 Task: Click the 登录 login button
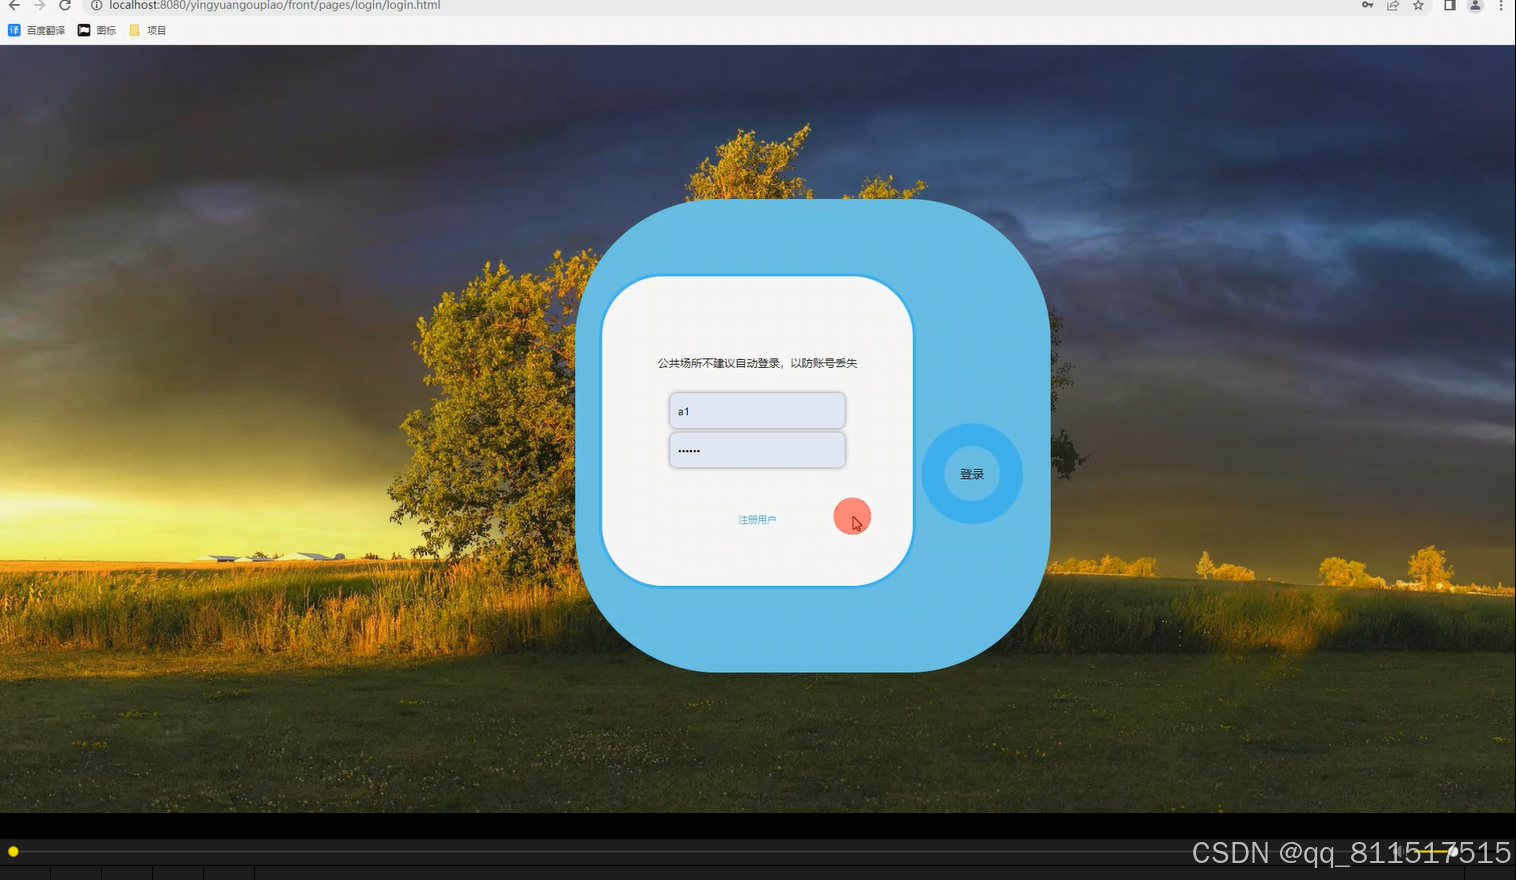click(972, 474)
